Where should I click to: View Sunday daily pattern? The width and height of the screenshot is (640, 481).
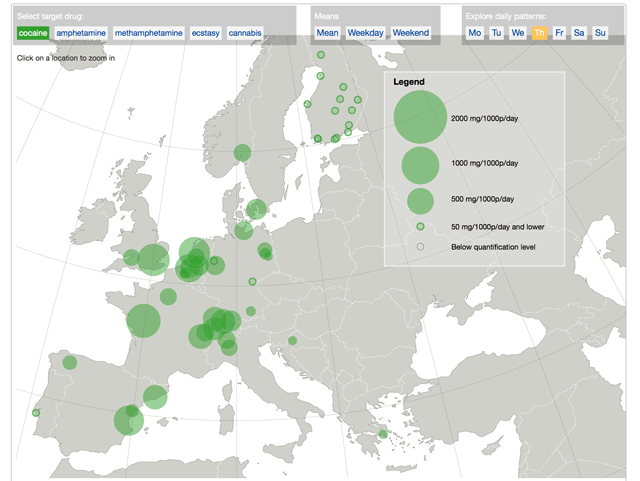[x=600, y=33]
